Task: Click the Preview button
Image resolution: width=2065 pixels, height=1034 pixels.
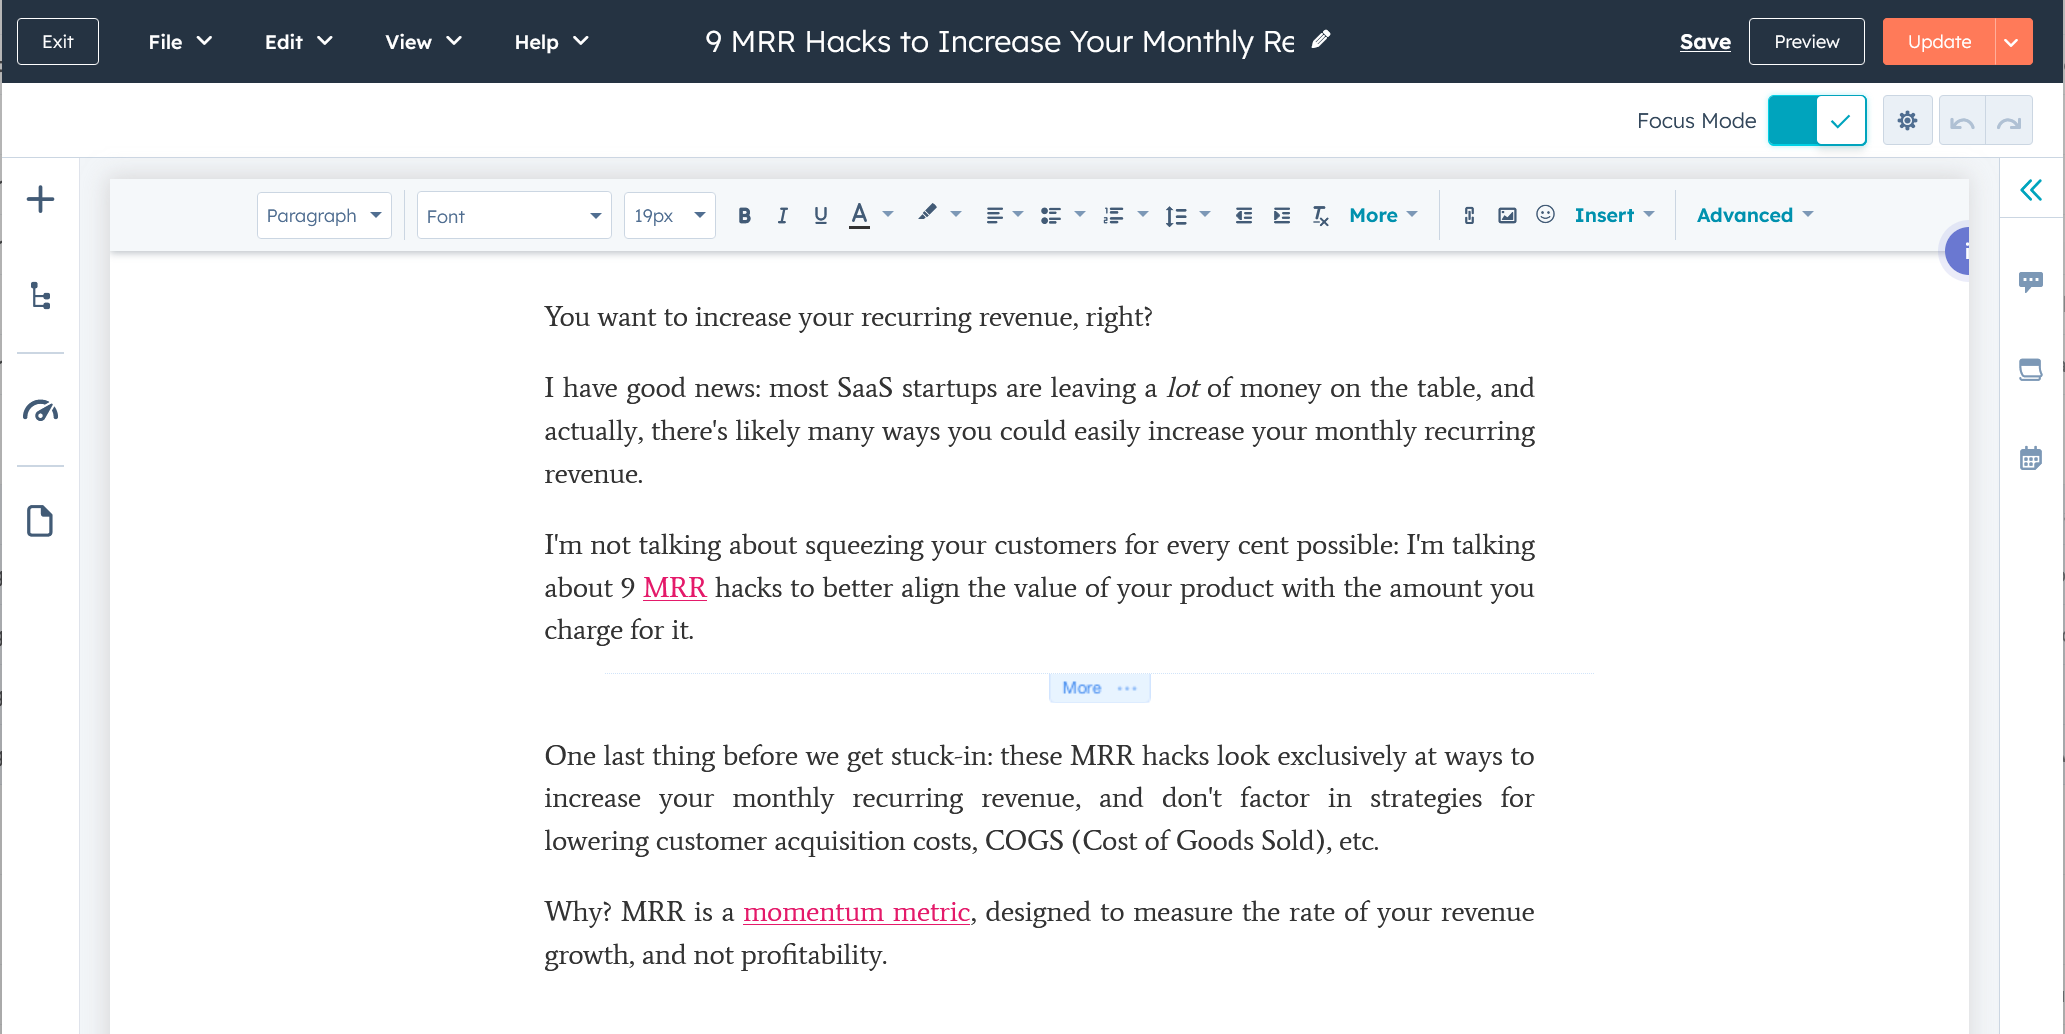Action: (1806, 42)
